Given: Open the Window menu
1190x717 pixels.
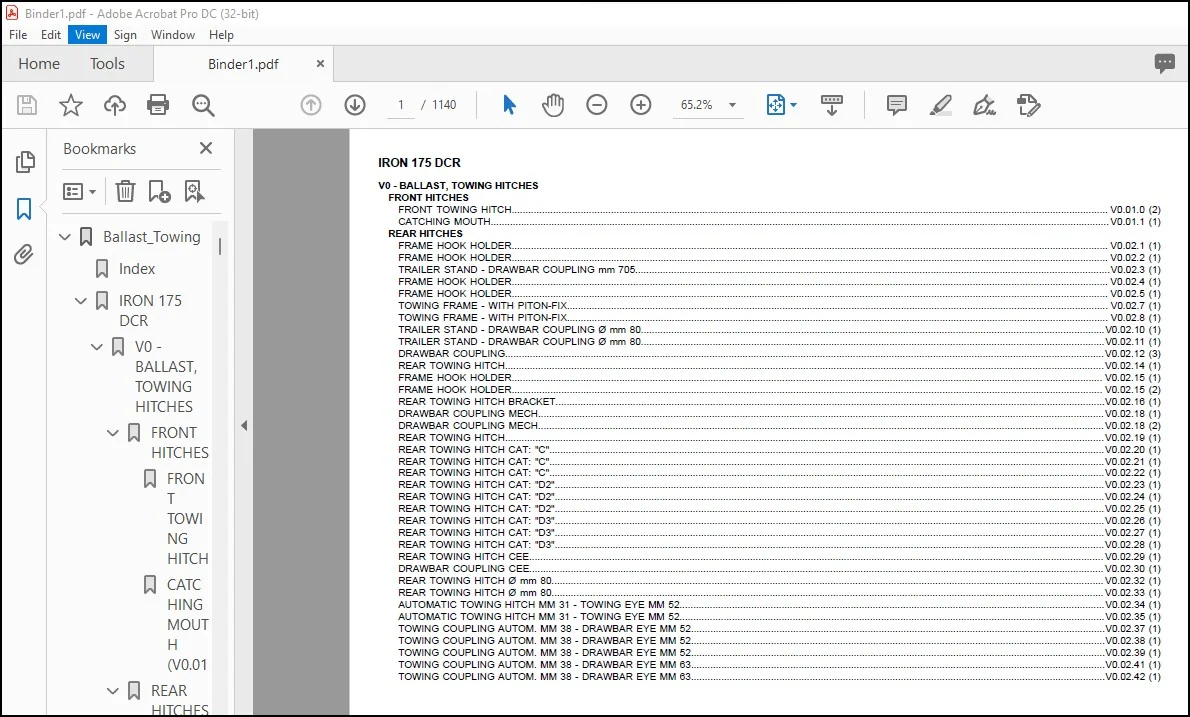Looking at the screenshot, I should click(x=172, y=35).
